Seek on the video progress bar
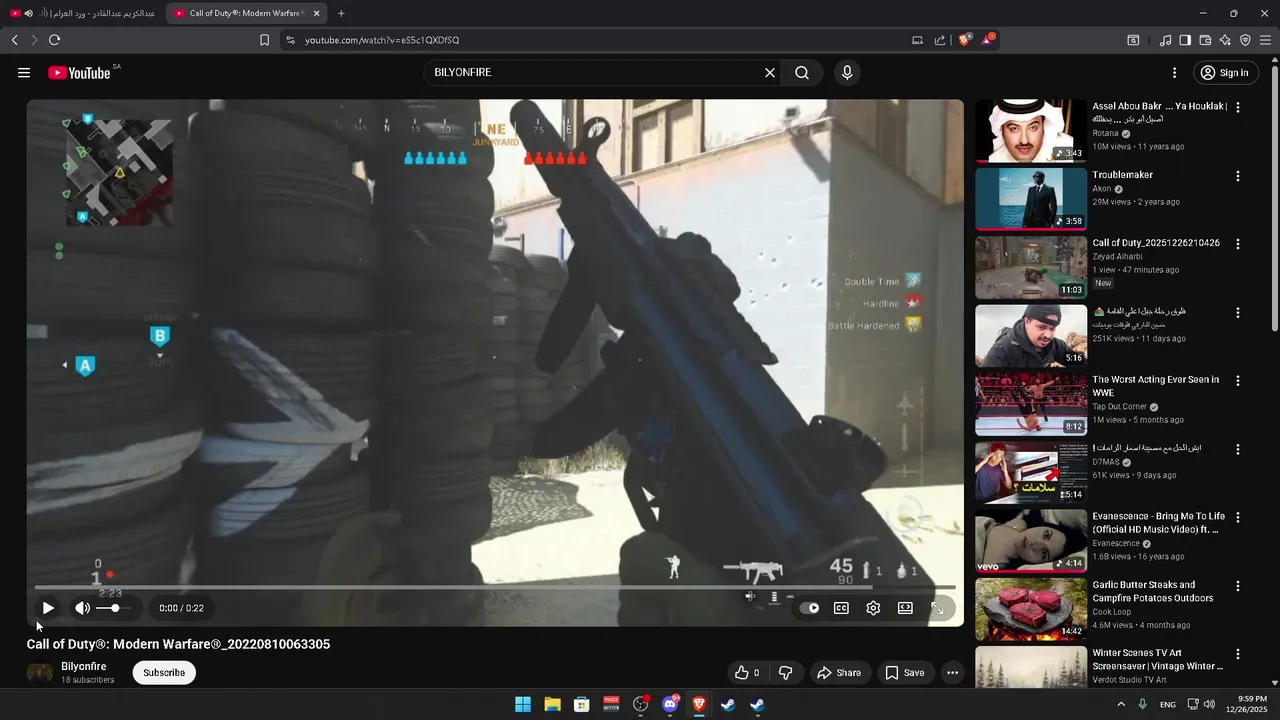 495,587
